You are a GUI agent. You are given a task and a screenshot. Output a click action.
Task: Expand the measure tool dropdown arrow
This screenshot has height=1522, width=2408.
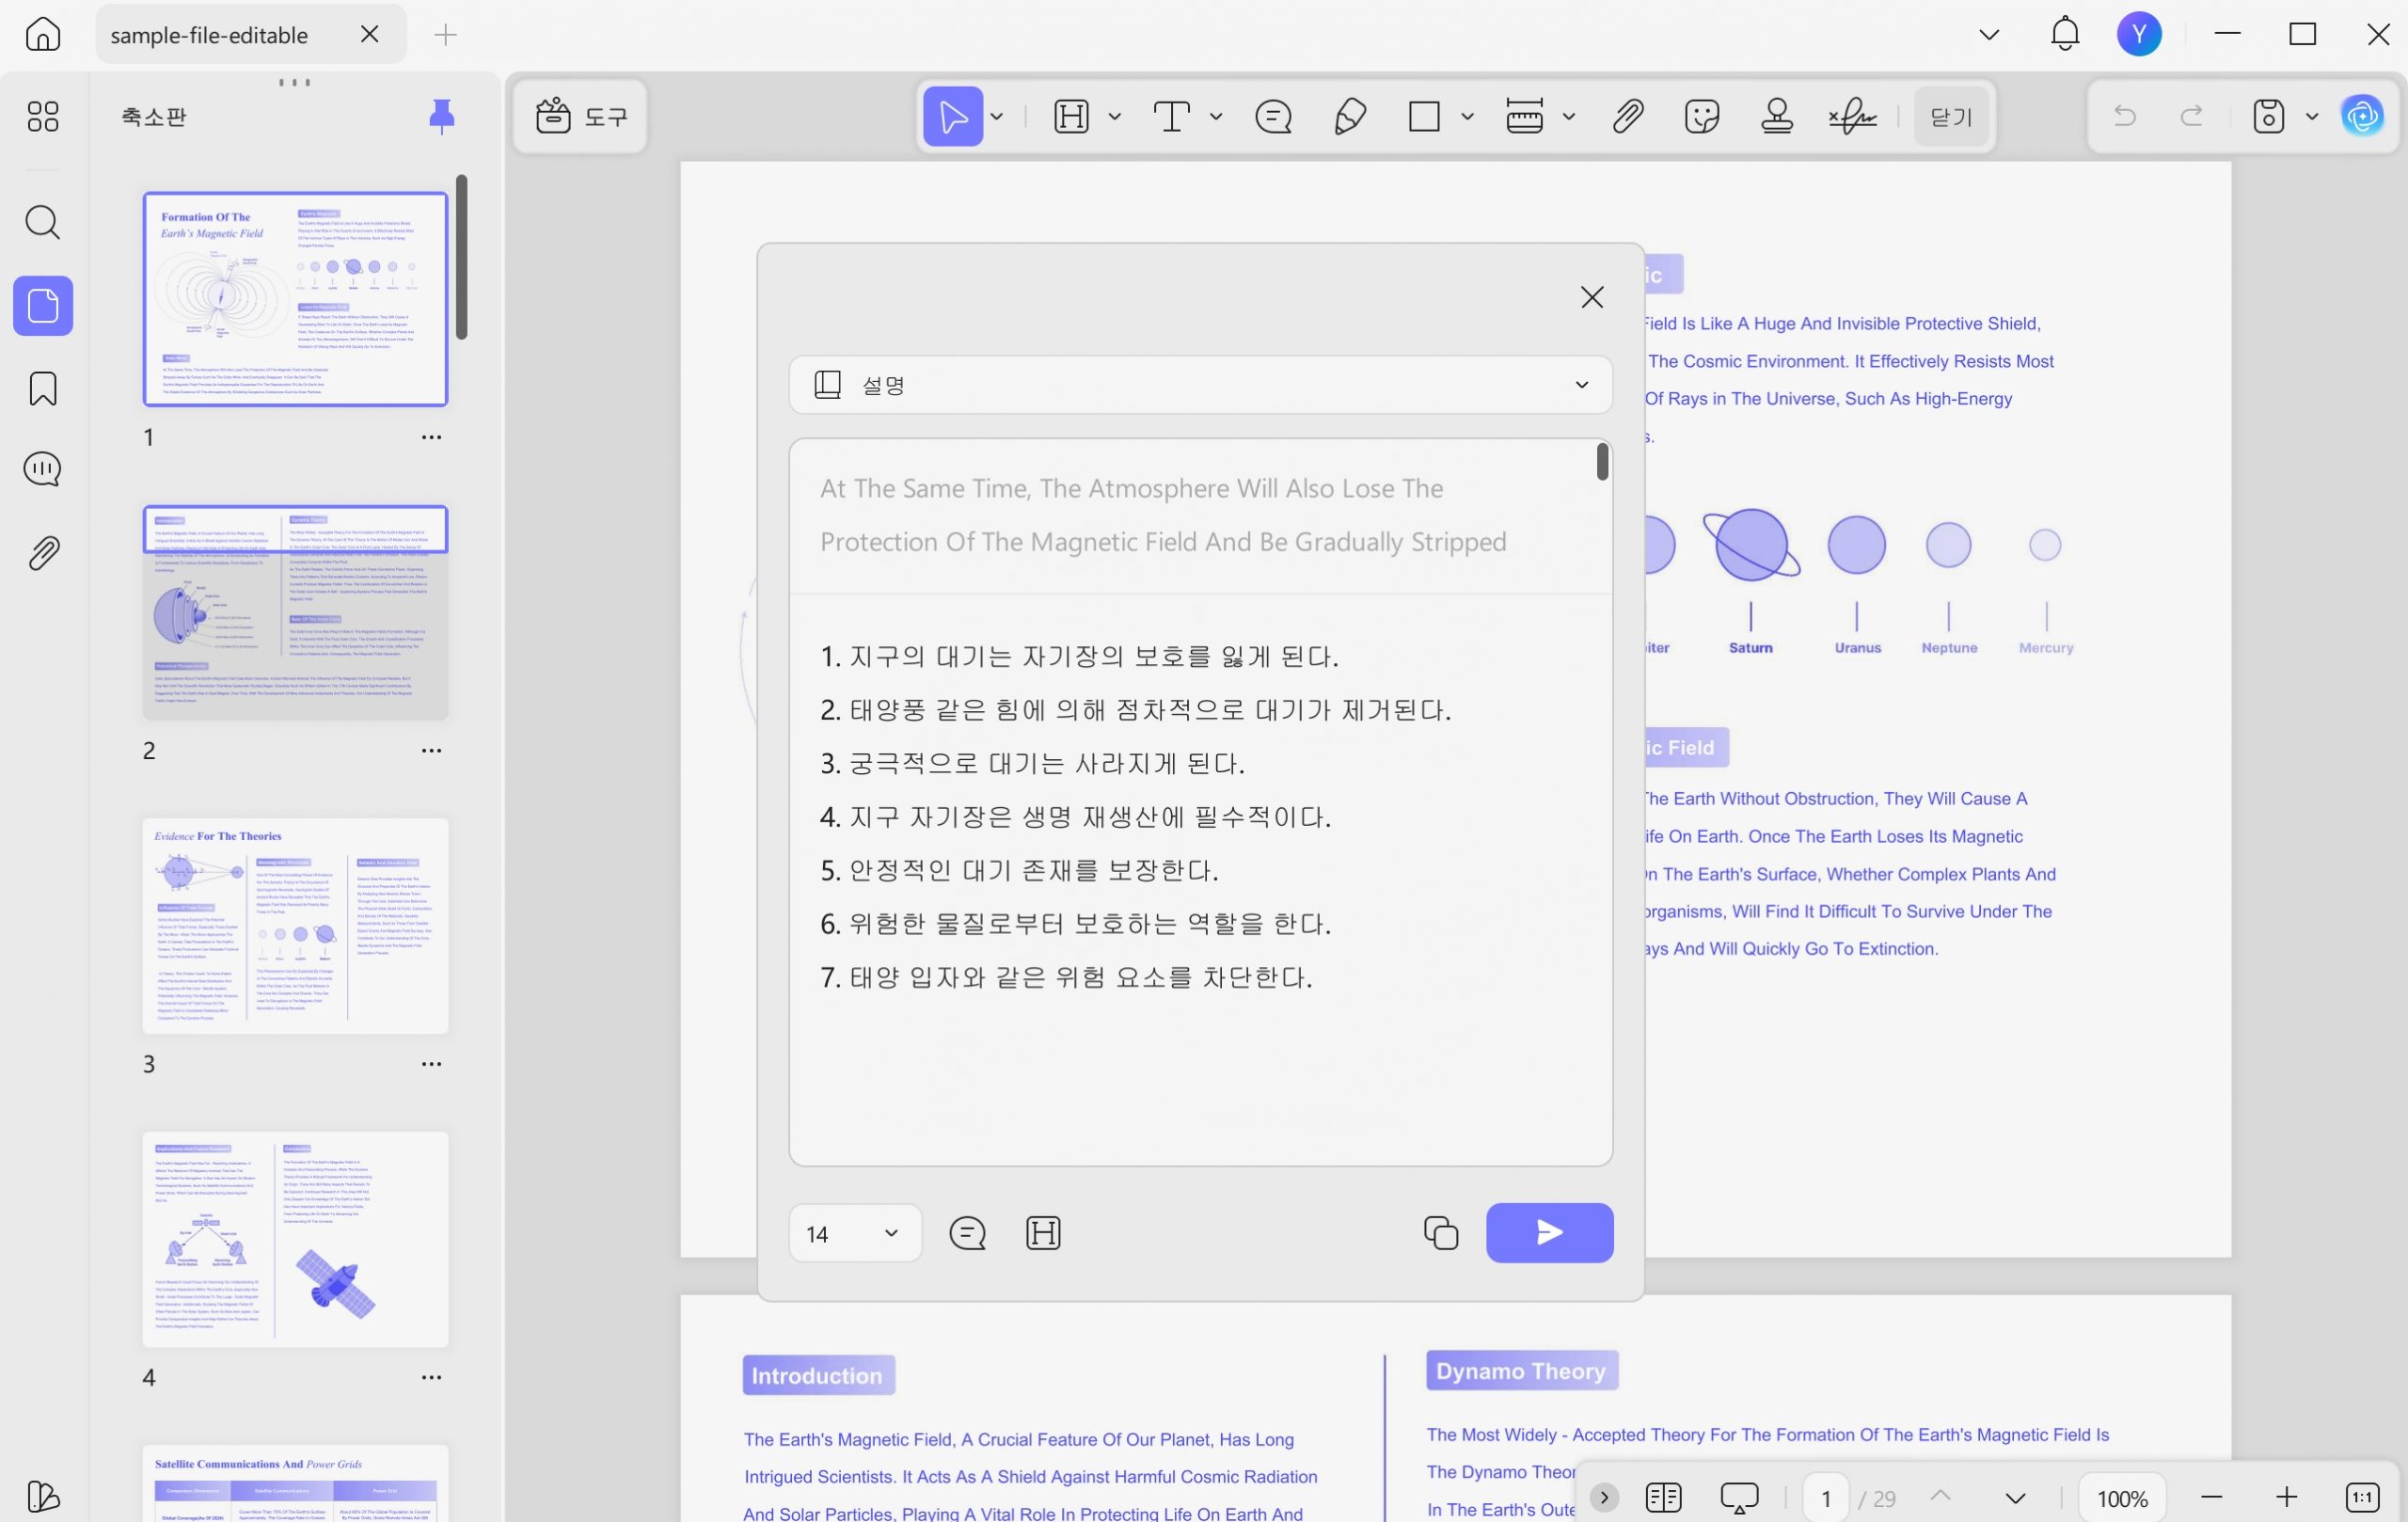(x=1569, y=117)
